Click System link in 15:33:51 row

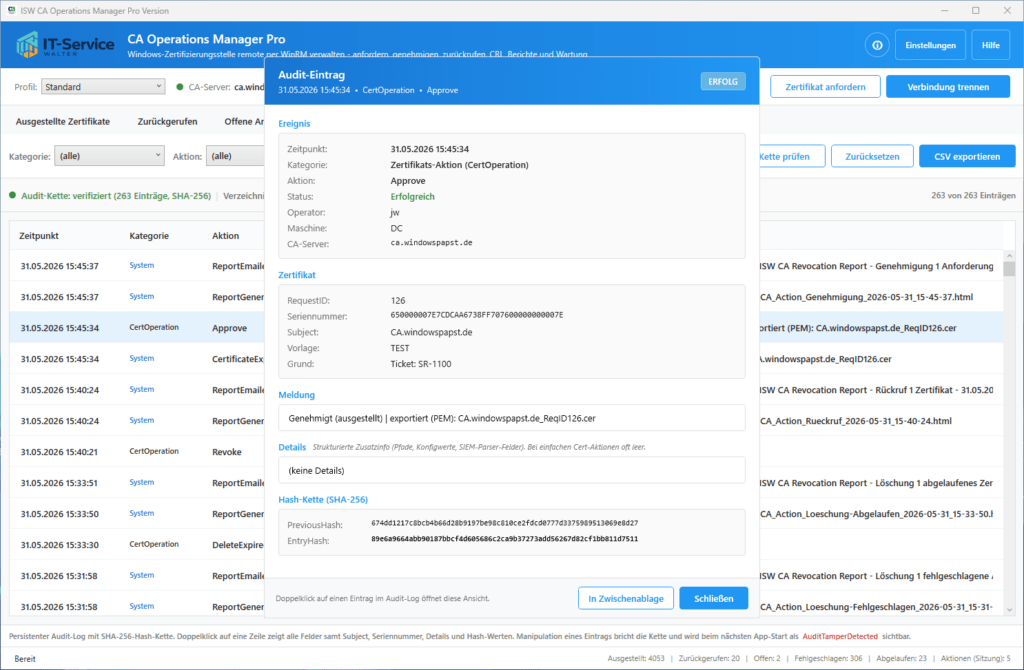pyautogui.click(x=142, y=482)
